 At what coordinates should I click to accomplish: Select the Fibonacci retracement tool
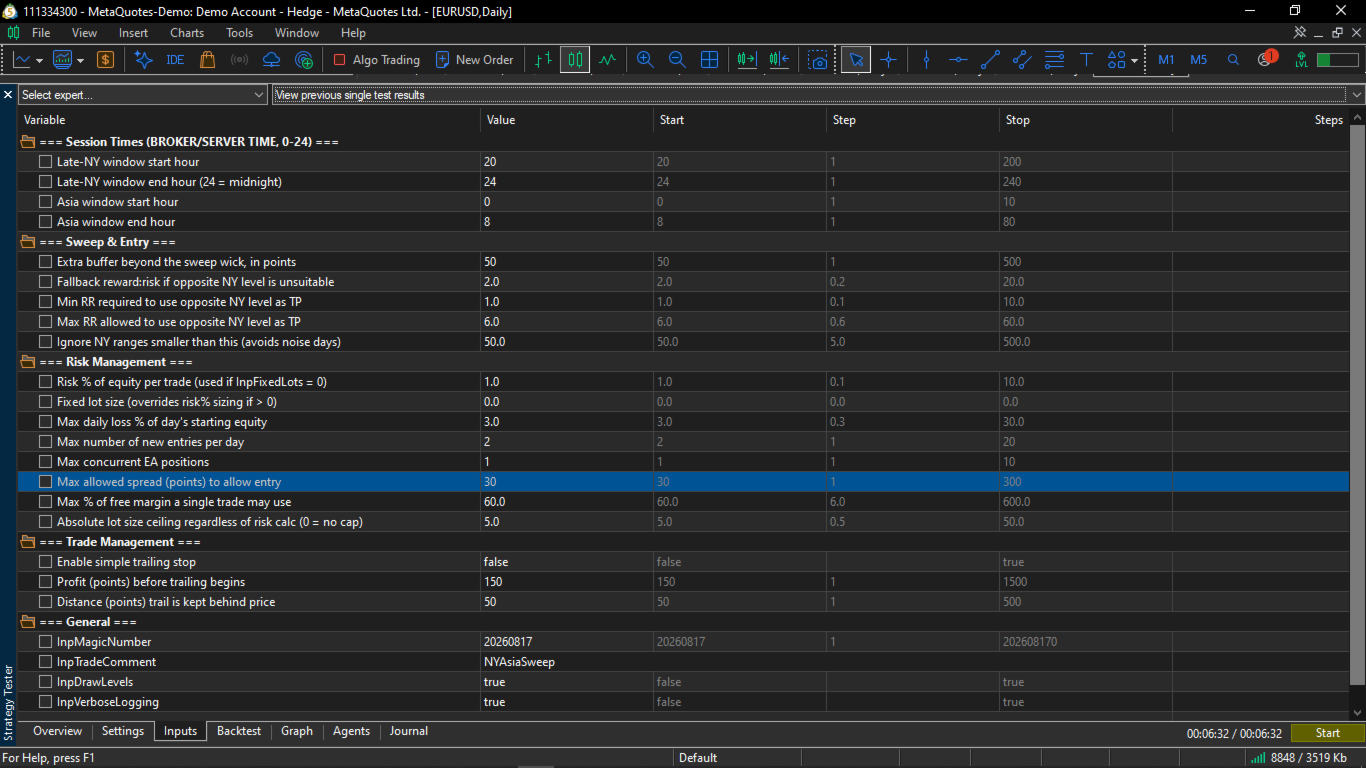click(x=1054, y=60)
